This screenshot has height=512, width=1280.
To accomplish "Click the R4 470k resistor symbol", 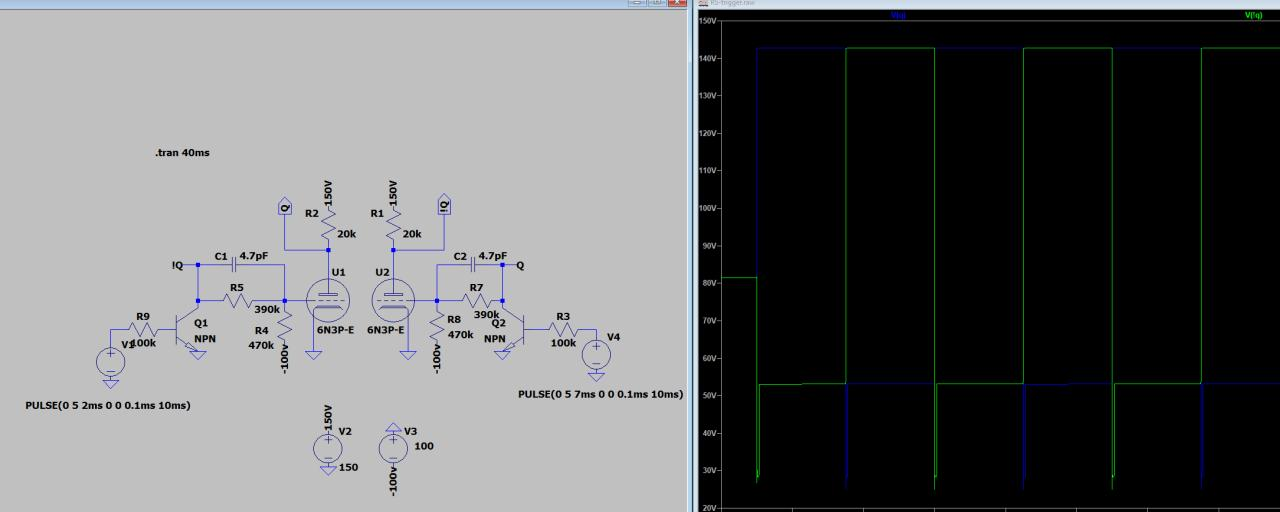I will click(284, 328).
